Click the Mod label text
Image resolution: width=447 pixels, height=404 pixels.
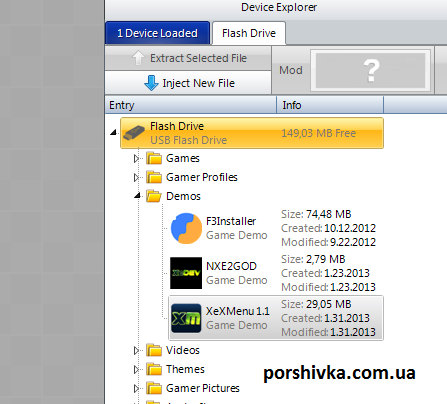click(x=291, y=70)
